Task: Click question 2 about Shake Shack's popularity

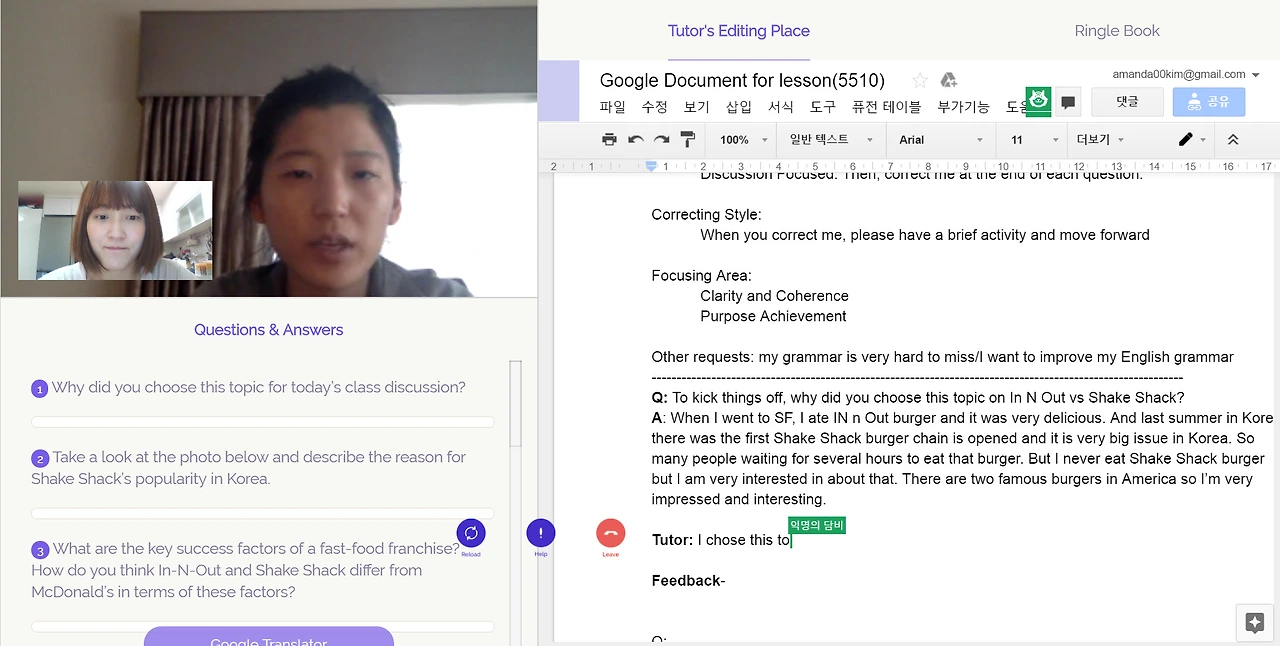Action: (249, 468)
